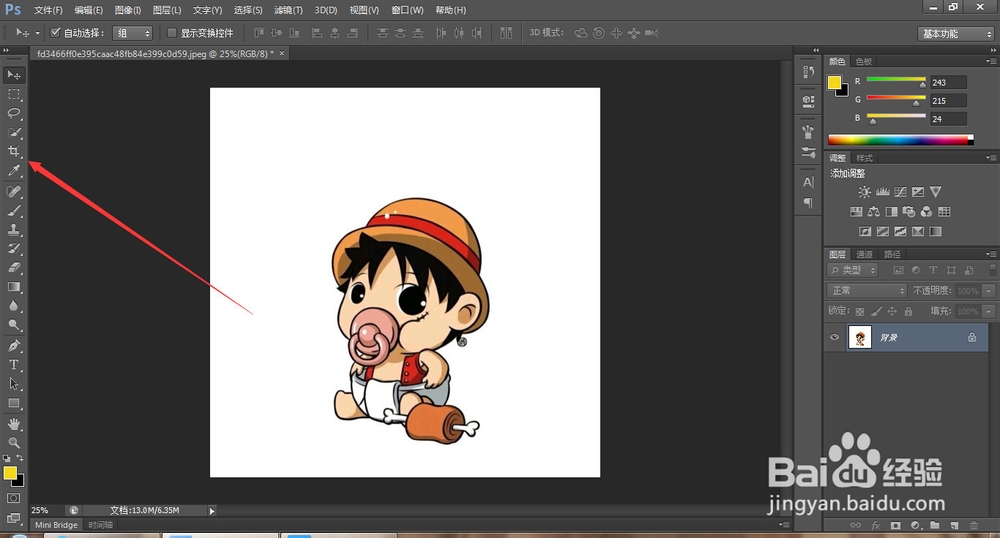The height and width of the screenshot is (538, 1000).
Task: Create new layer icon
Action: 954,525
